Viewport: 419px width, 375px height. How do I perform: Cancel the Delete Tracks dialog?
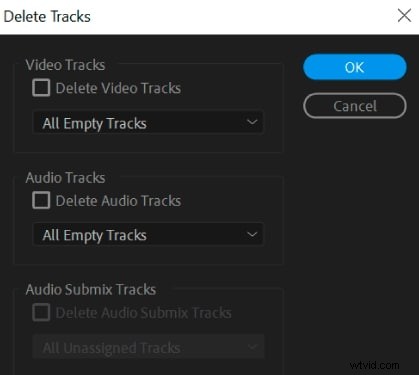(x=355, y=106)
